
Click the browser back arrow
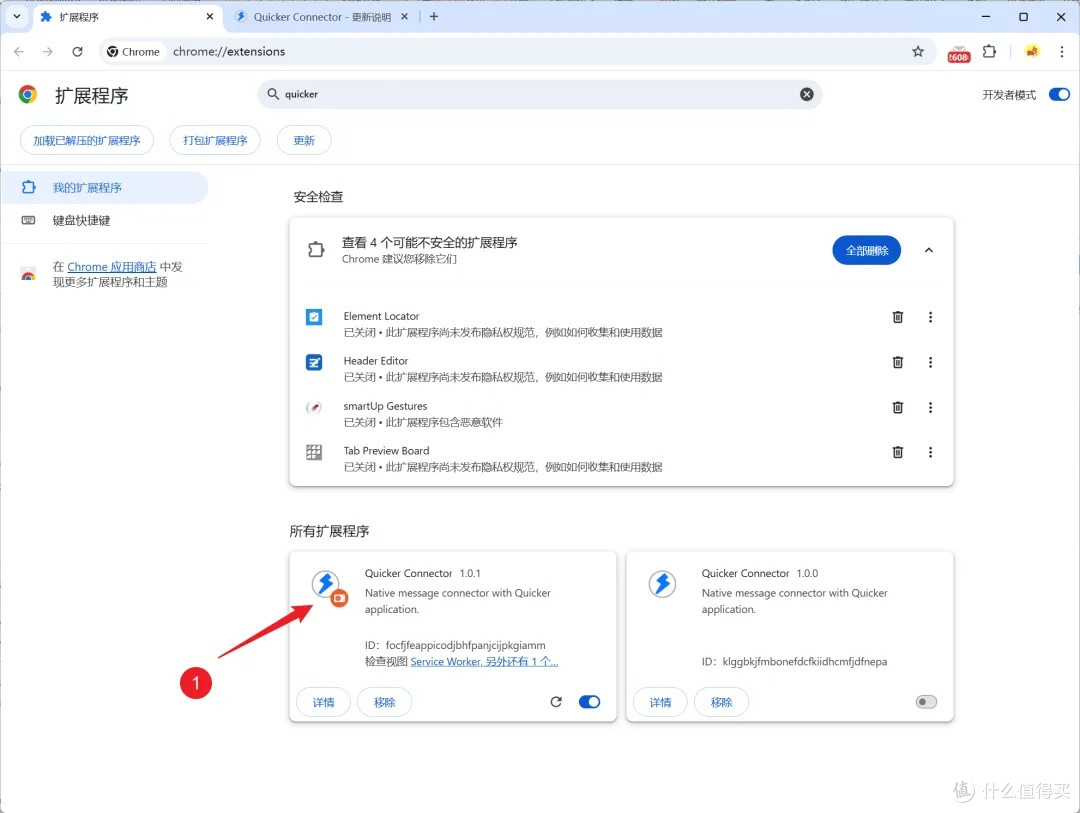pos(19,52)
